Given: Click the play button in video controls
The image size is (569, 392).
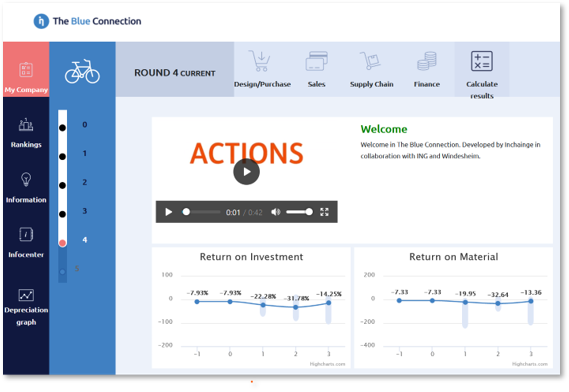Looking at the screenshot, I should click(168, 212).
